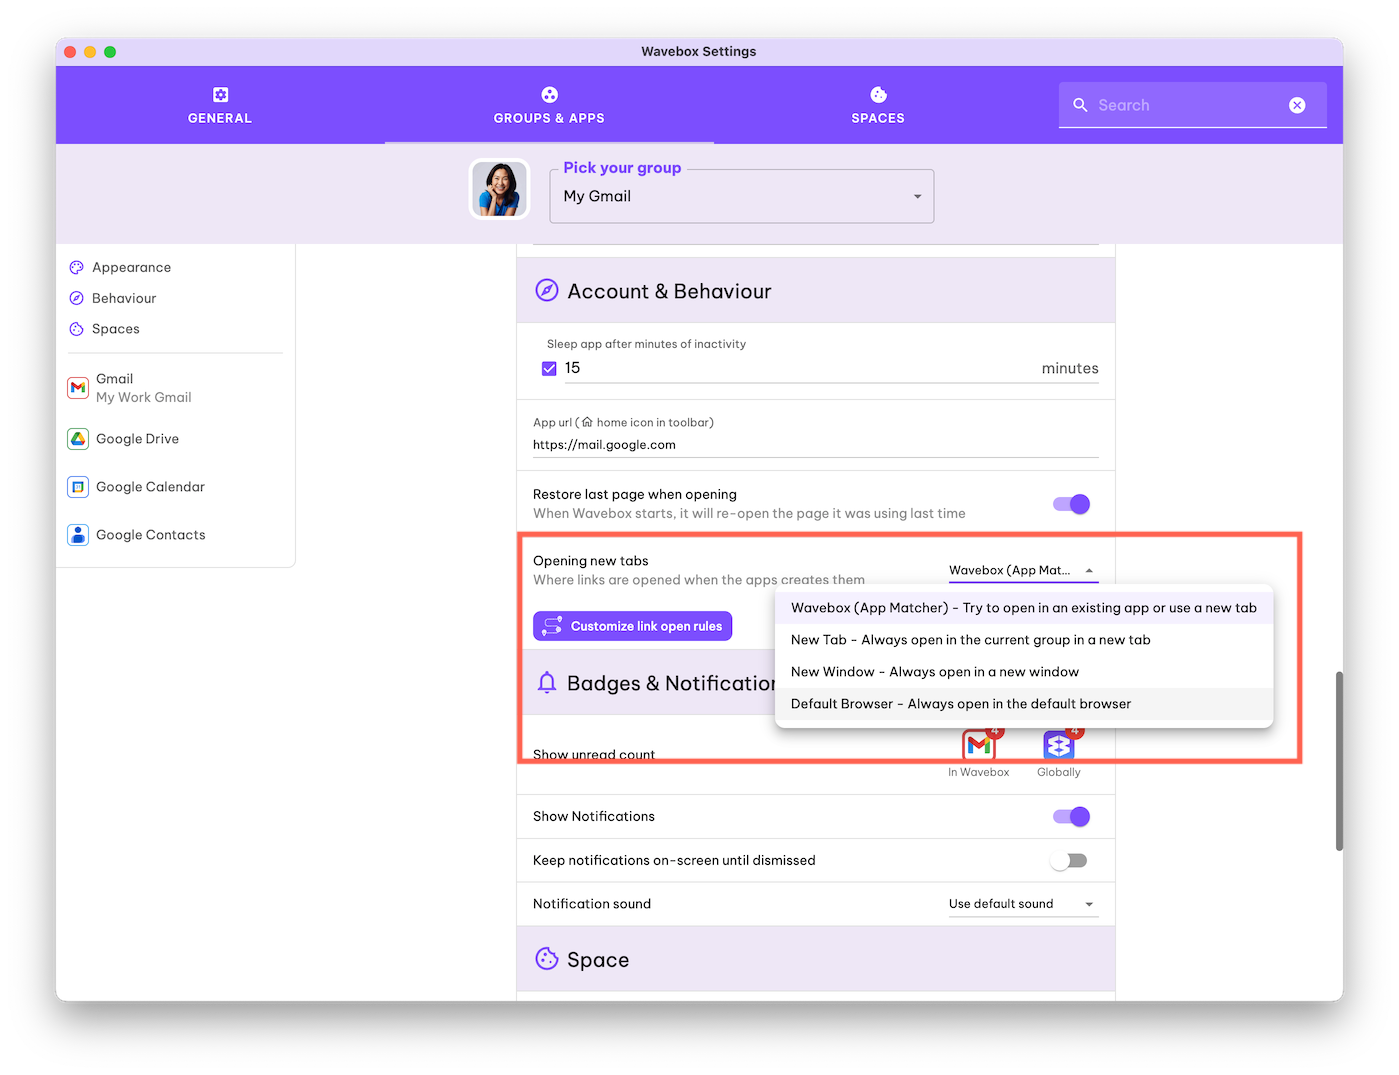
Task: Open Gmail My Work Gmail entry
Action: click(x=175, y=388)
